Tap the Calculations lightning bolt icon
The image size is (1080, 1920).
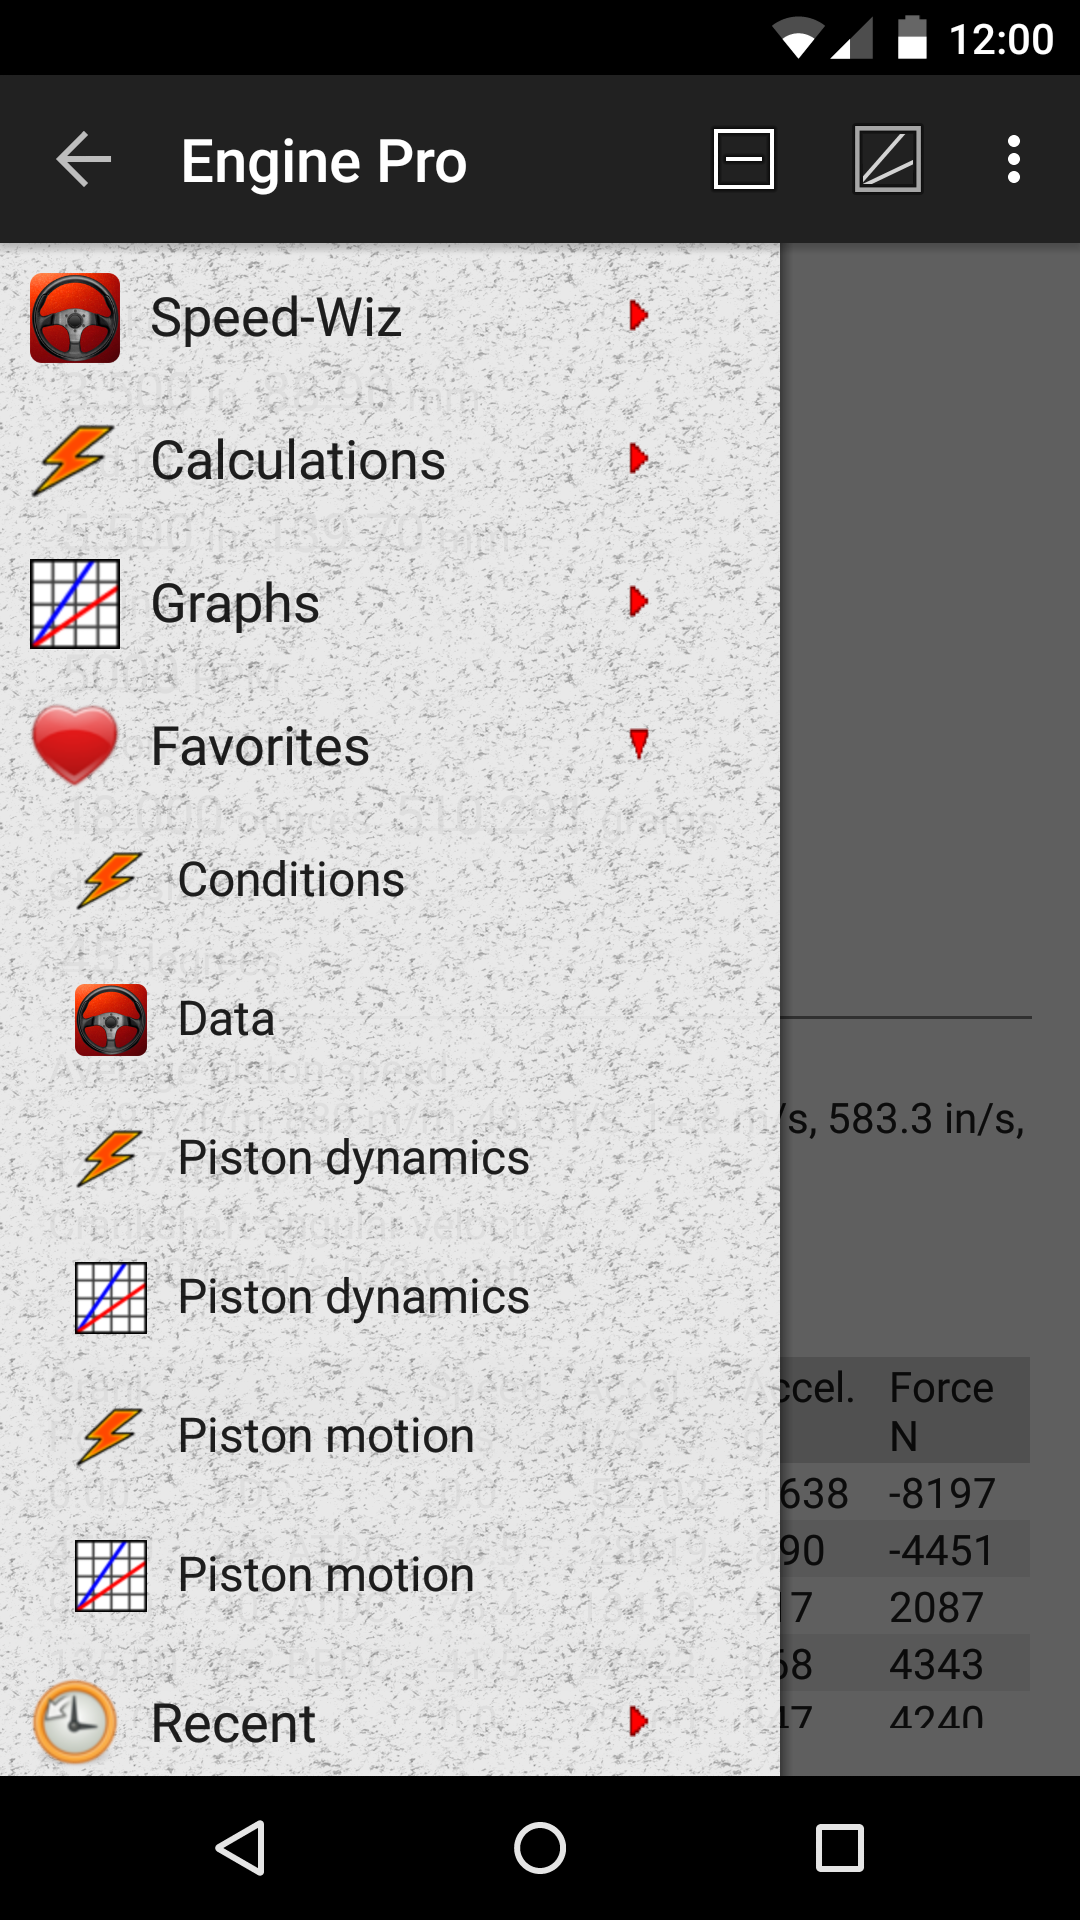click(x=75, y=461)
